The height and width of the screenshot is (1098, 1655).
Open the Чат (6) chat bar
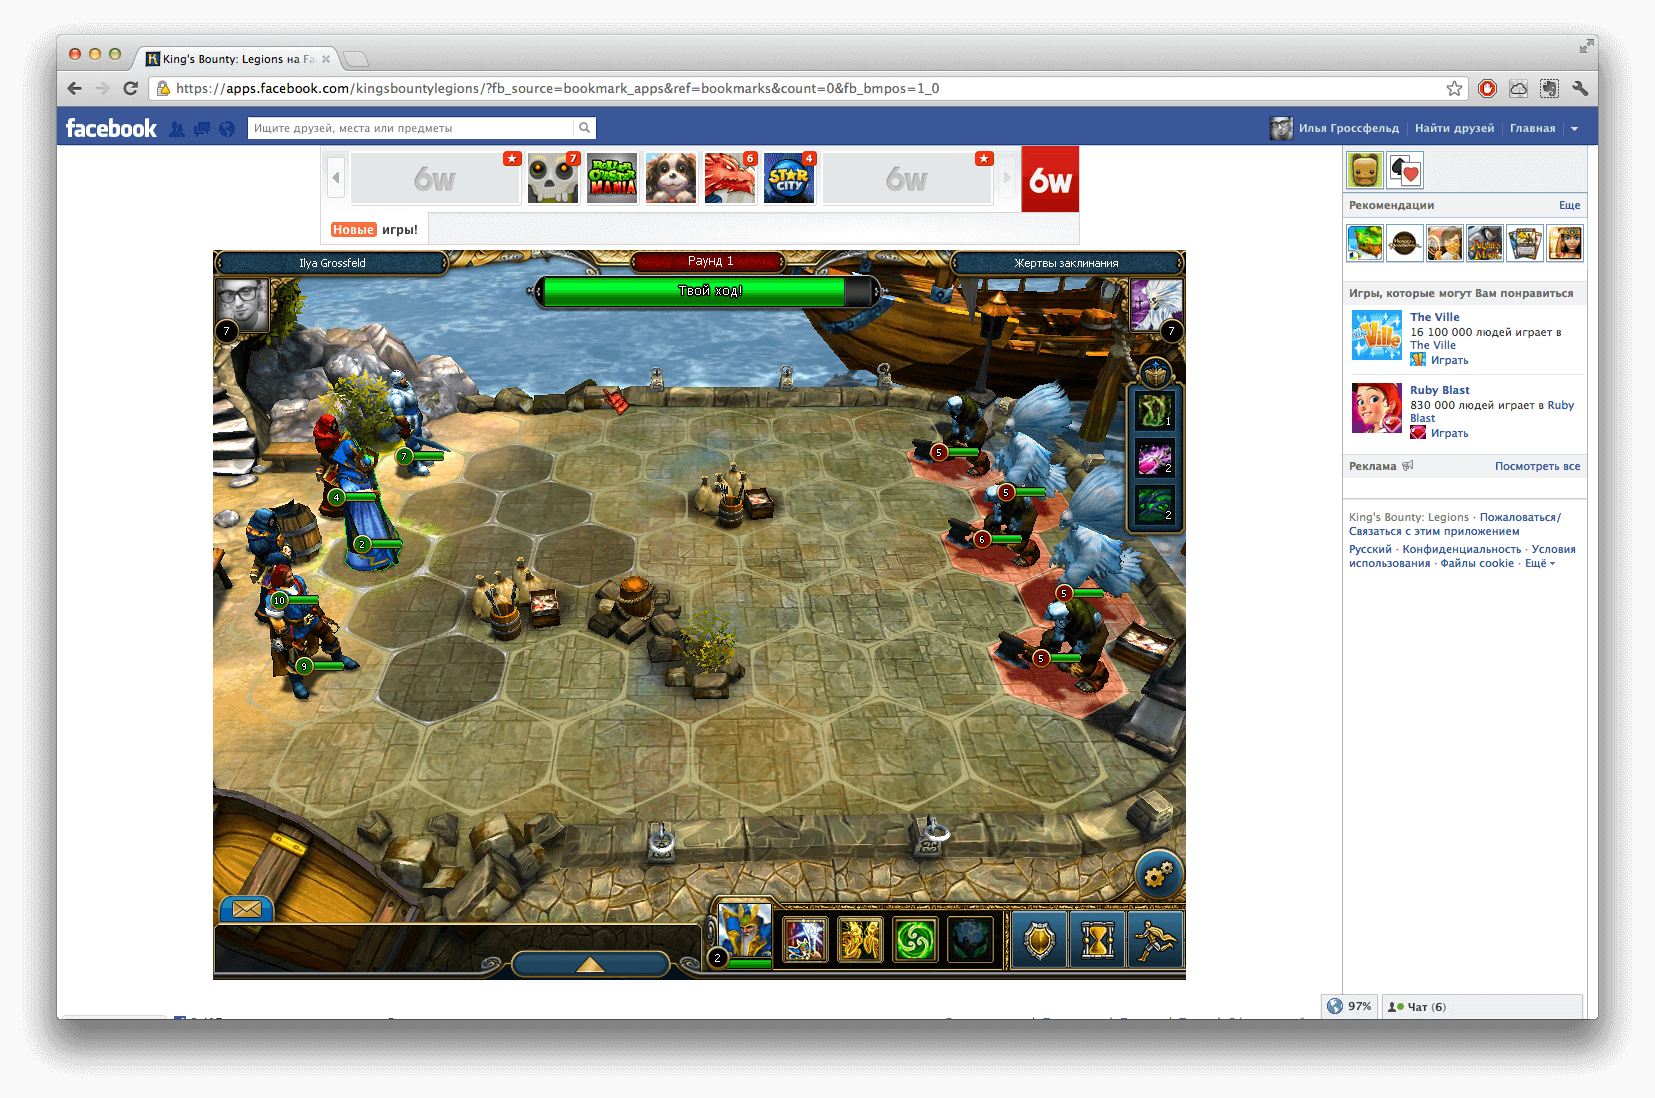[x=1483, y=1006]
